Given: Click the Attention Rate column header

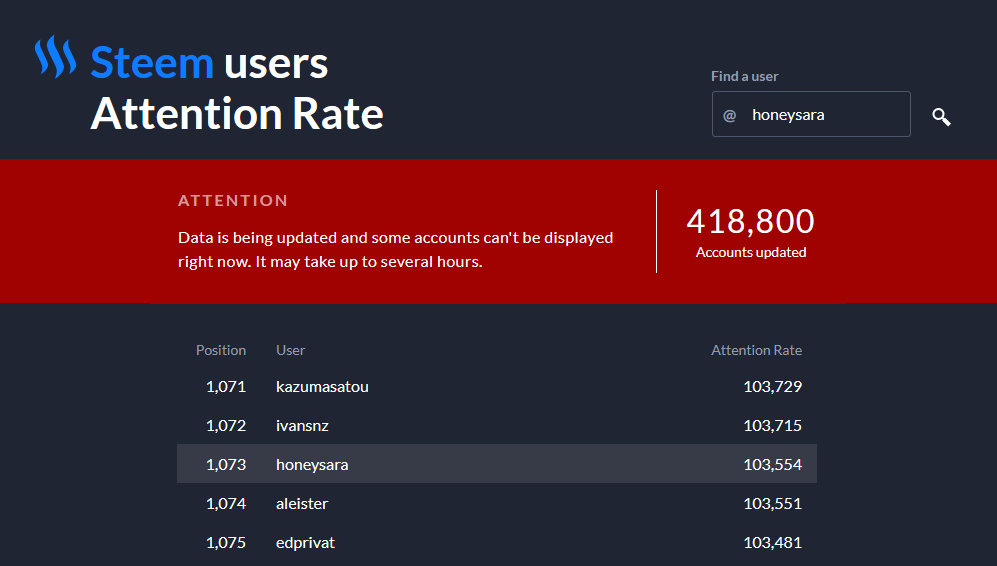Looking at the screenshot, I should pos(756,350).
